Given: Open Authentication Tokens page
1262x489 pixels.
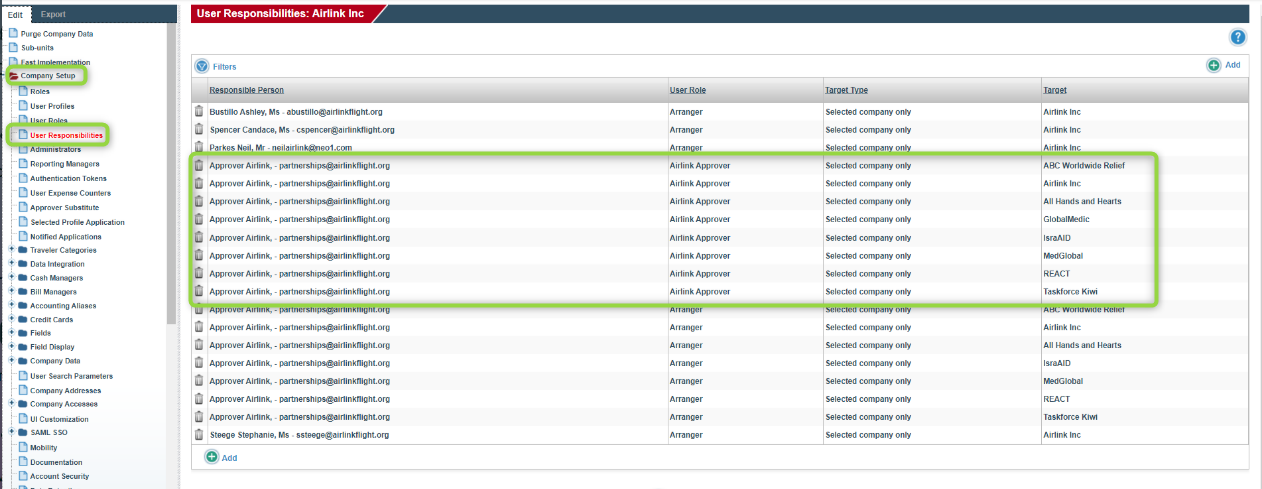Looking at the screenshot, I should 68,178.
